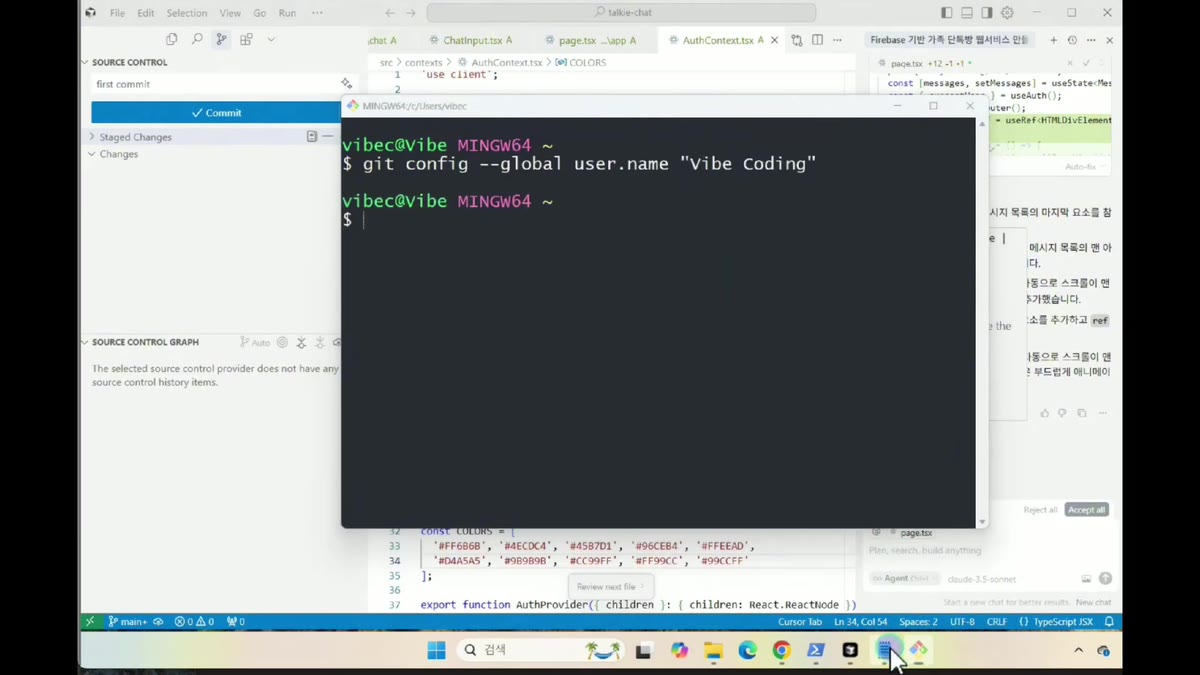Open the Extensions view icon
Screen dimensions: 1200x675
tap(246, 39)
